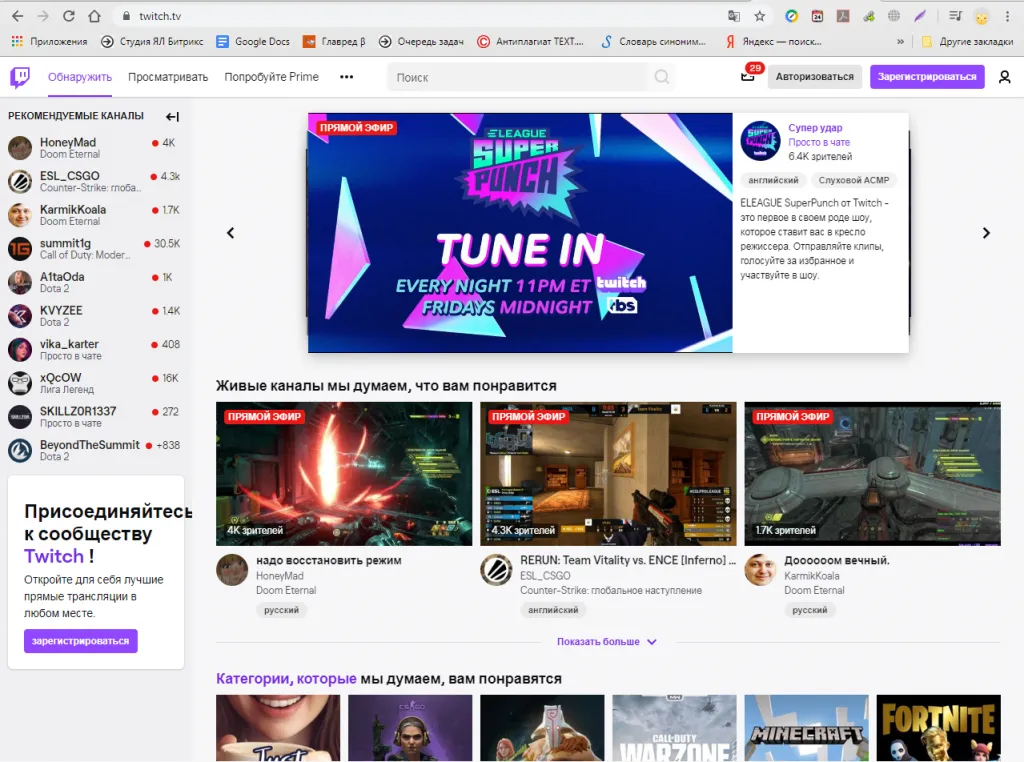Screen dimensions: 1024x762
Task: Open KarmikKoala Doom Eternal stream thumbnail
Action: coord(872,473)
